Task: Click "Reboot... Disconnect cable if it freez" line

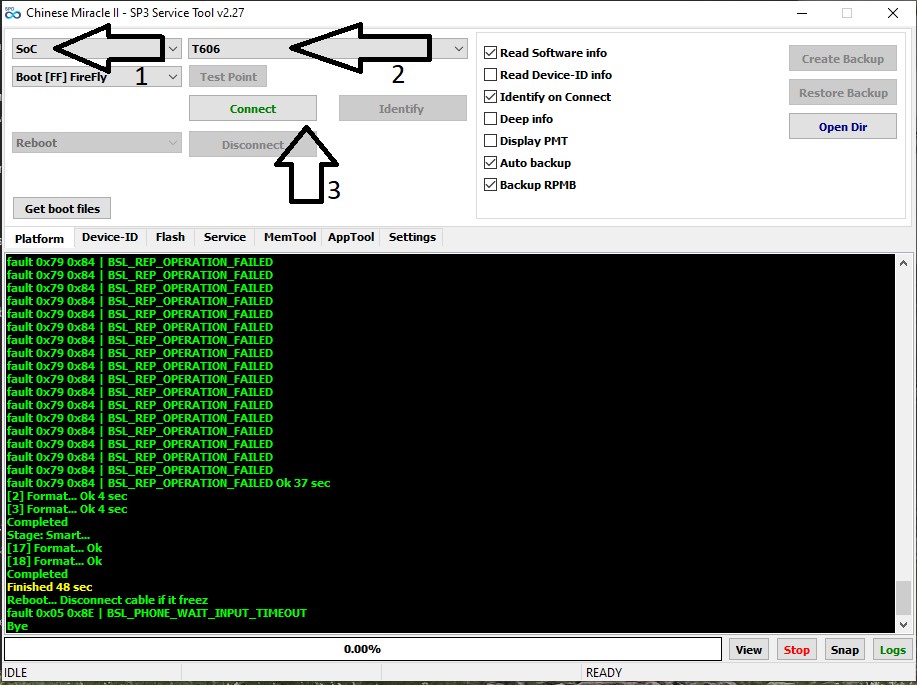Action: [x=108, y=600]
